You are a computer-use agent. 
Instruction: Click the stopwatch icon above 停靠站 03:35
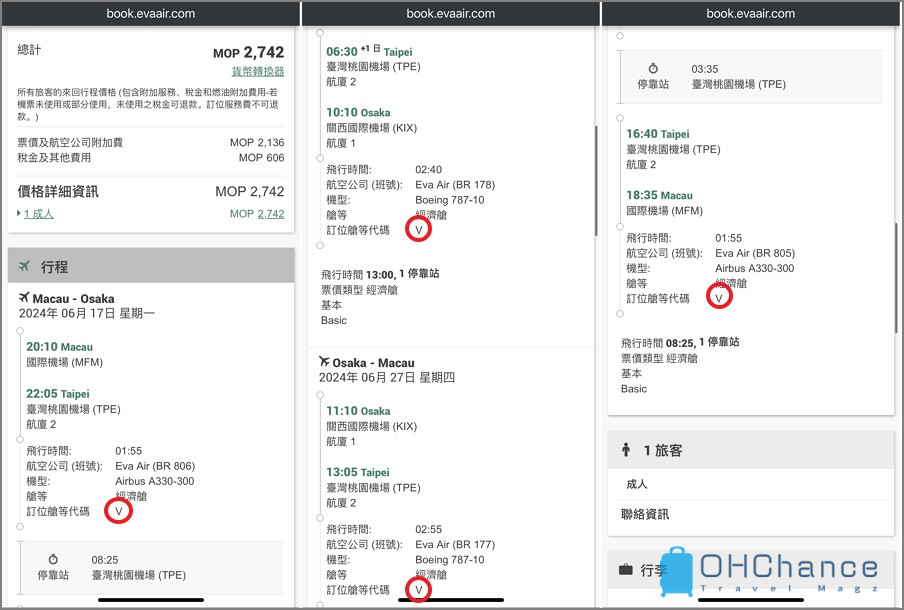pos(653,69)
